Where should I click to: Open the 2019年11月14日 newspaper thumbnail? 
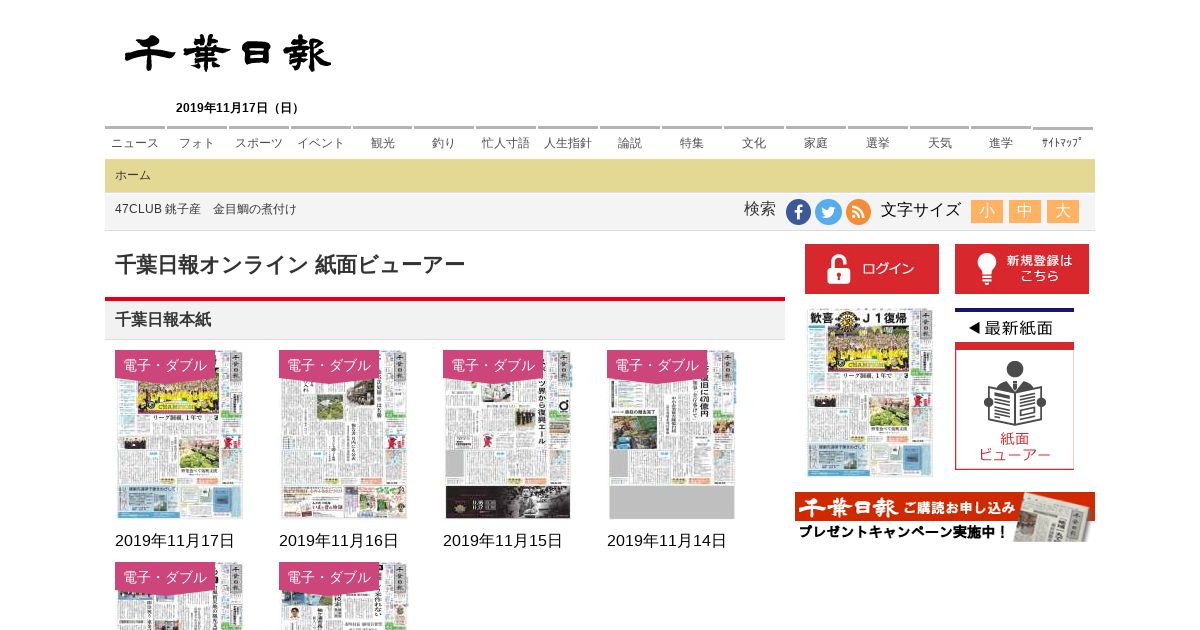point(671,434)
